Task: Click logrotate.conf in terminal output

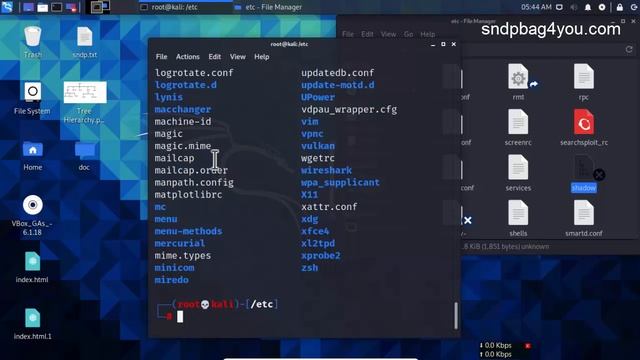Action: (194, 73)
